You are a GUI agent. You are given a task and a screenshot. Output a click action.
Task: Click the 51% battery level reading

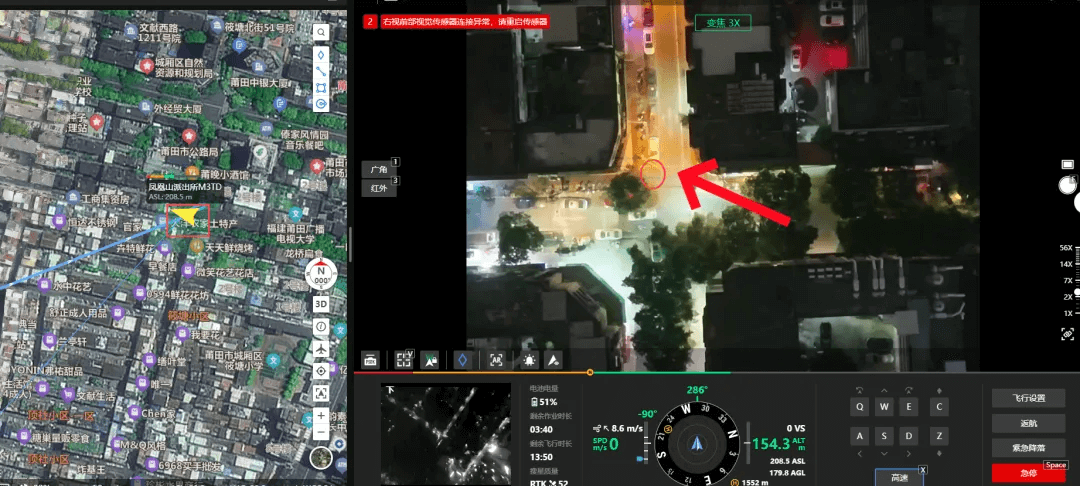pyautogui.click(x=543, y=402)
